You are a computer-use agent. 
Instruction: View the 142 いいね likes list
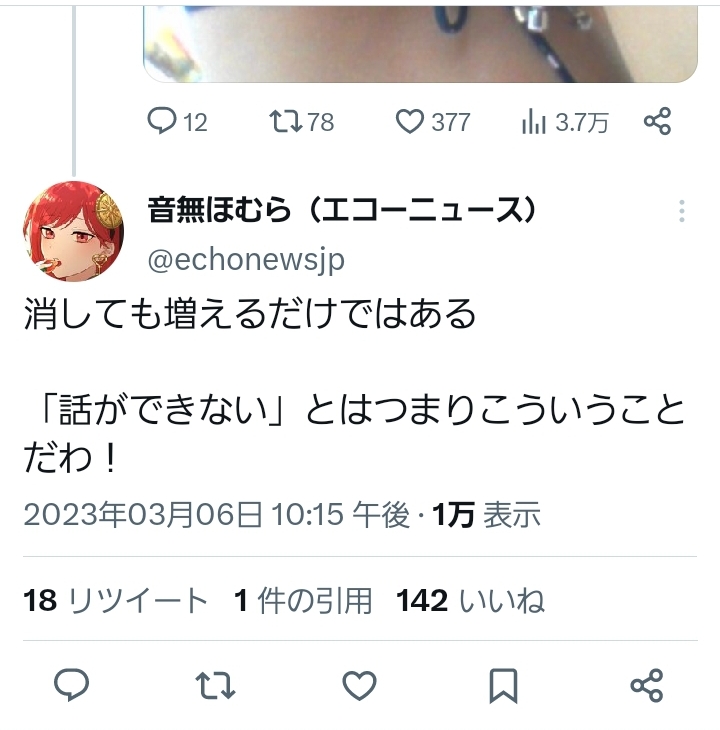coord(470,600)
